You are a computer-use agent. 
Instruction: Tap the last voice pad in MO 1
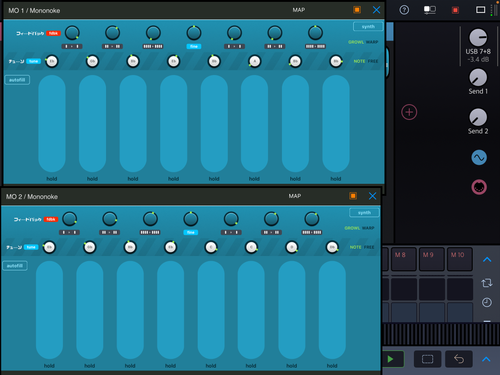336,123
